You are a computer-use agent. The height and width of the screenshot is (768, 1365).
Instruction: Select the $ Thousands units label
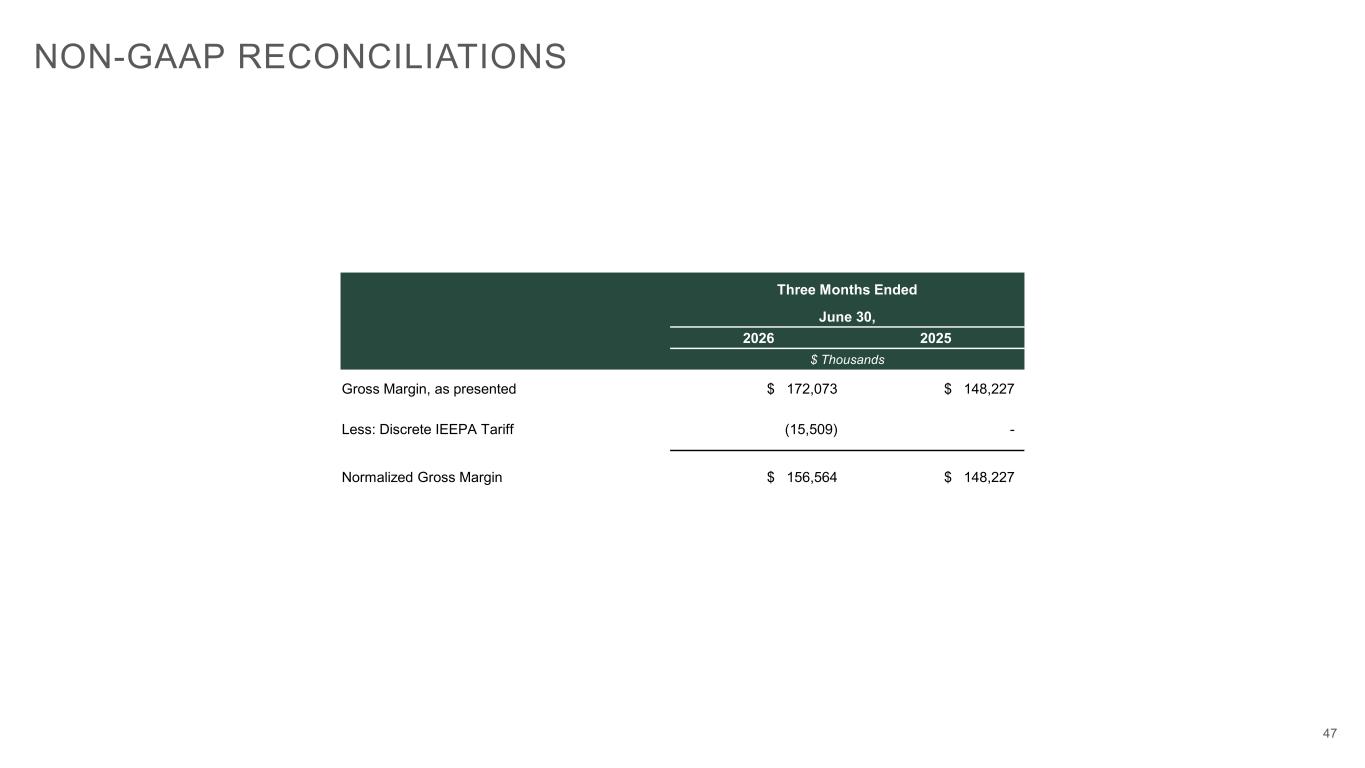[847, 359]
